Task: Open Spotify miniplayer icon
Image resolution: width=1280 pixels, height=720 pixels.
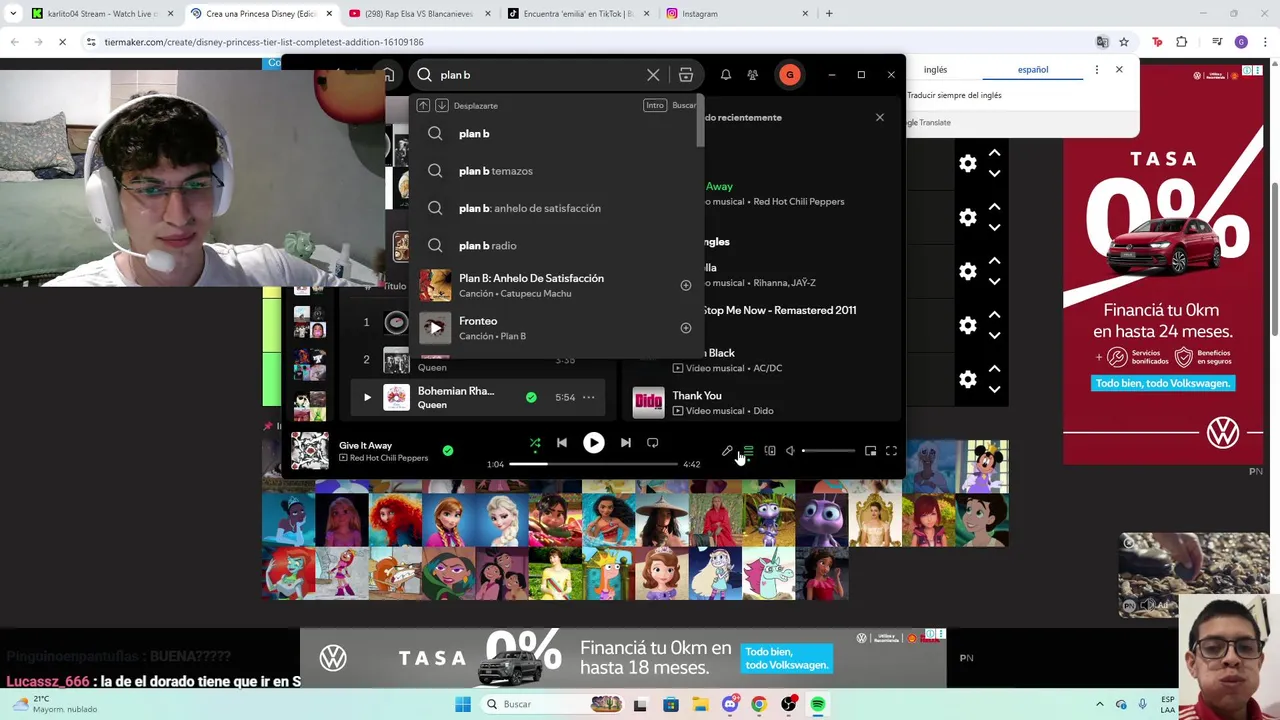Action: click(870, 451)
